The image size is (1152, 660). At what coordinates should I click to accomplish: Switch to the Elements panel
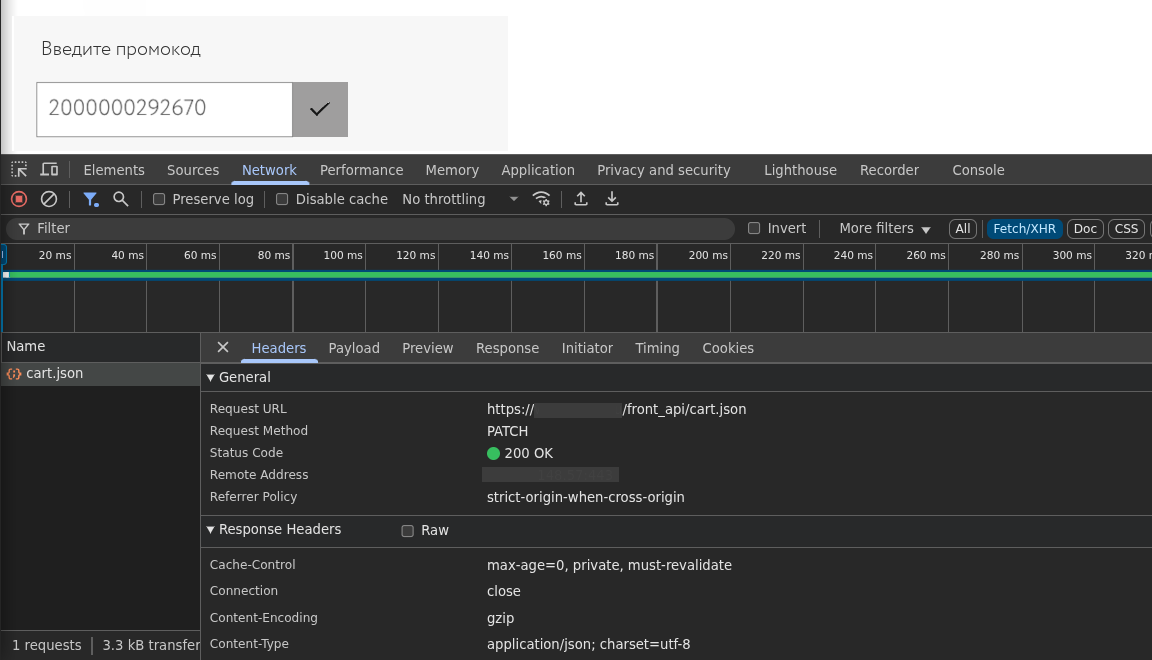(114, 170)
